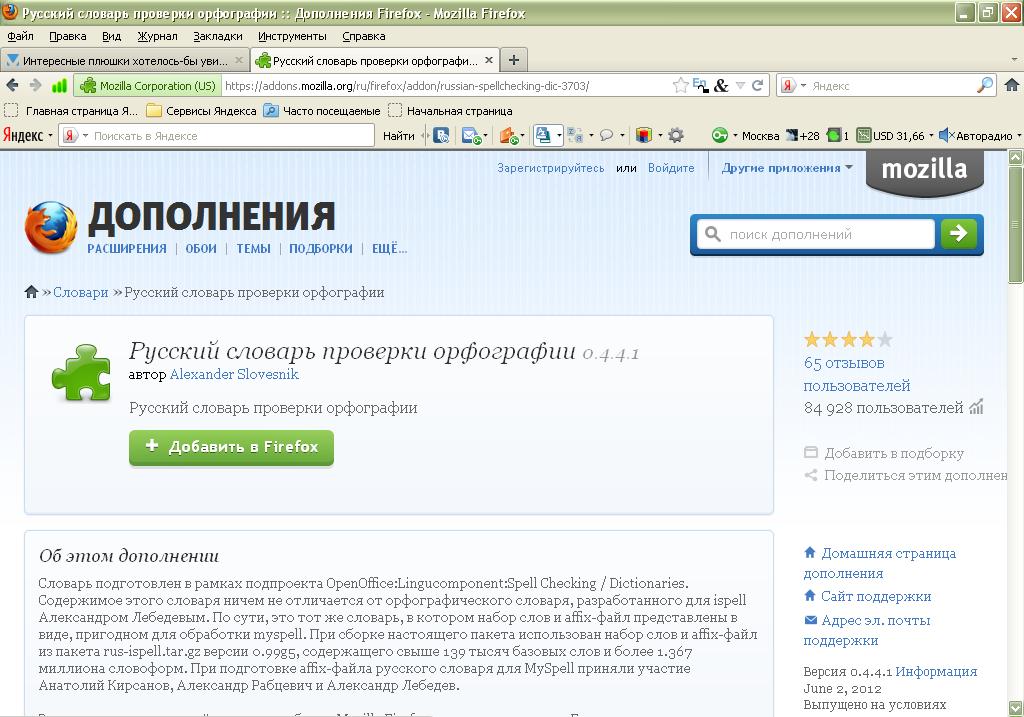Image resolution: width=1024 pixels, height=717 pixels.
Task: Reload the page with the refresh icon
Action: click(x=758, y=86)
